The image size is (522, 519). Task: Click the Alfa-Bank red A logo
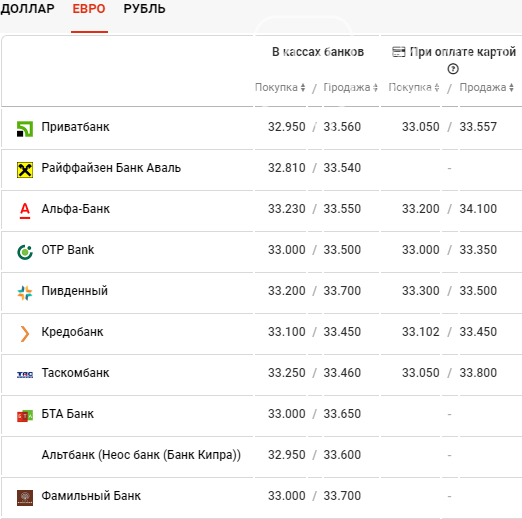point(25,211)
